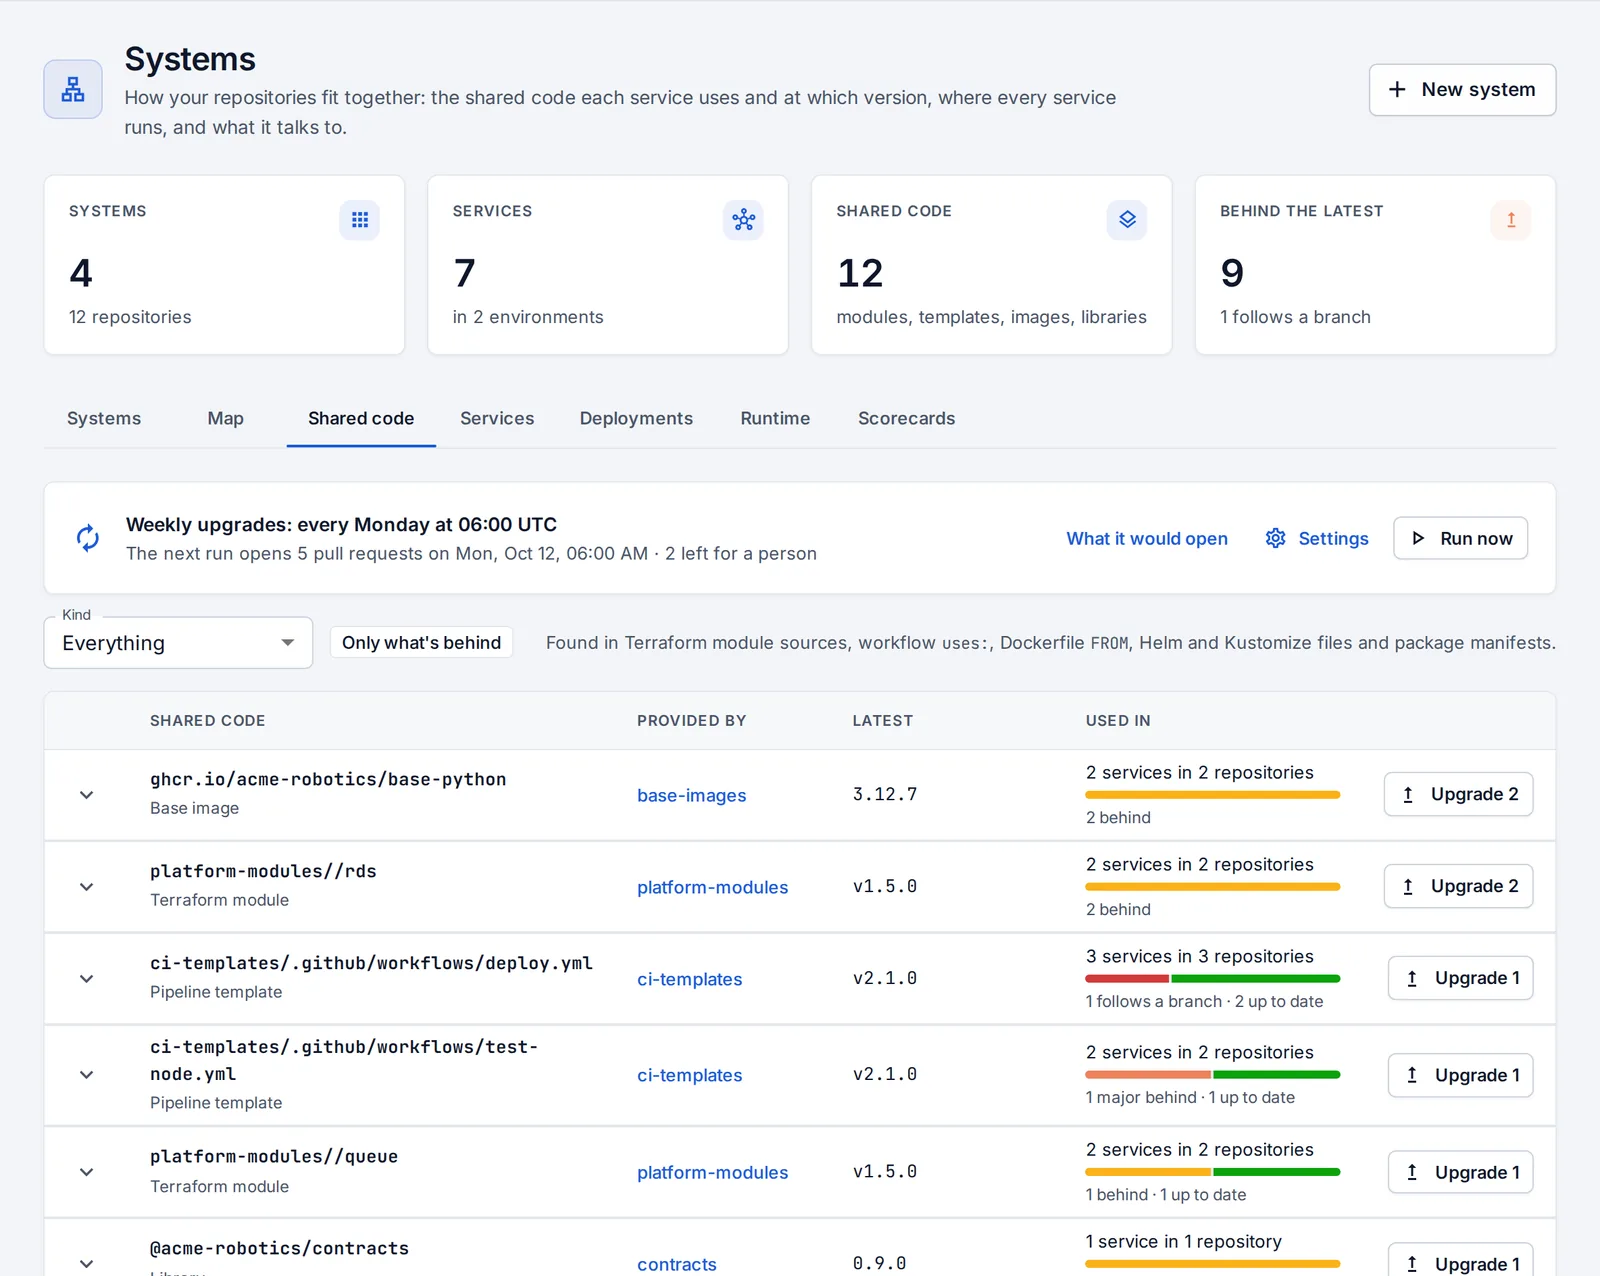Click the Shared Code card showing 12
1600x1276 pixels.
click(x=992, y=265)
